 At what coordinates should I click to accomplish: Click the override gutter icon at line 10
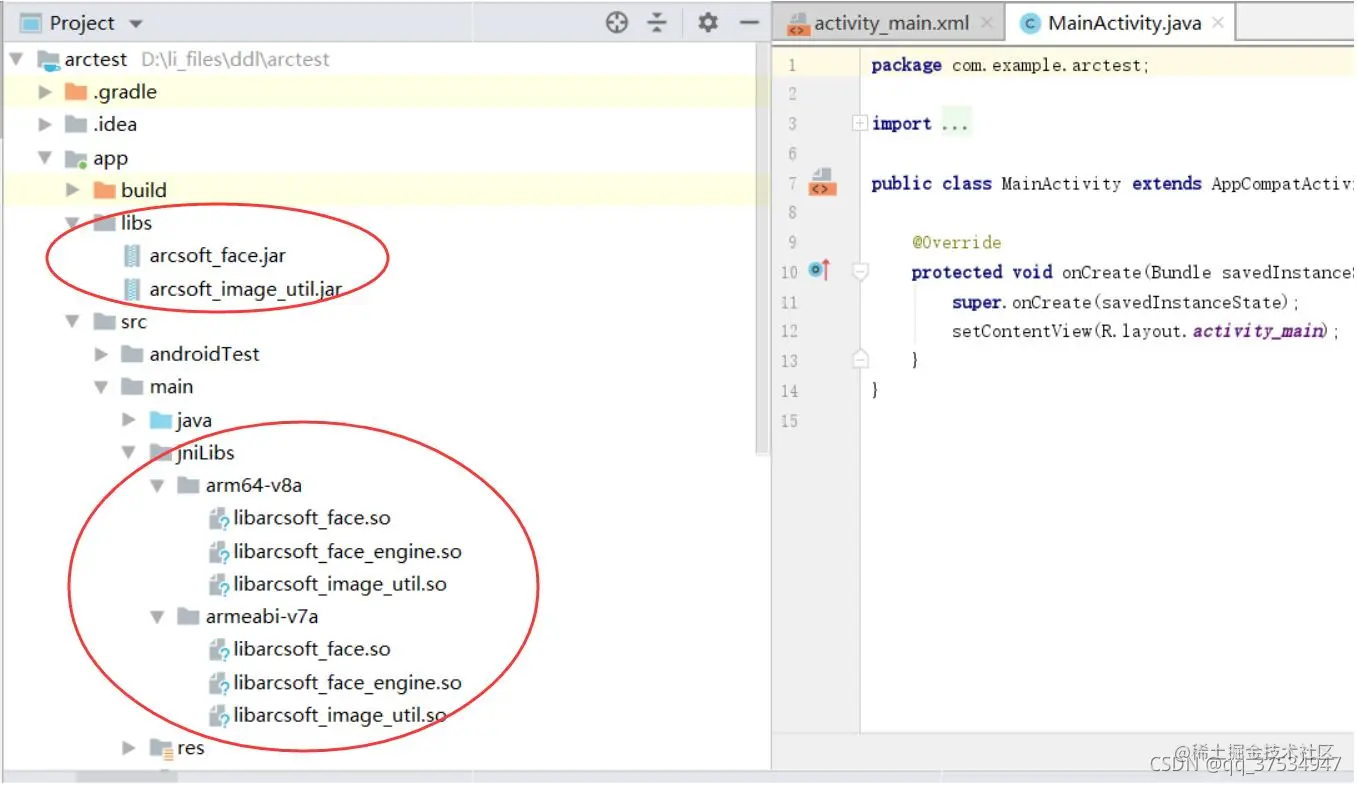pos(820,270)
